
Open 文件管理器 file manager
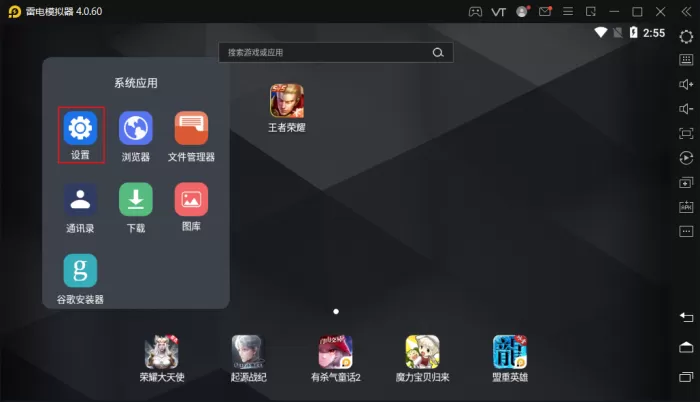(x=191, y=129)
